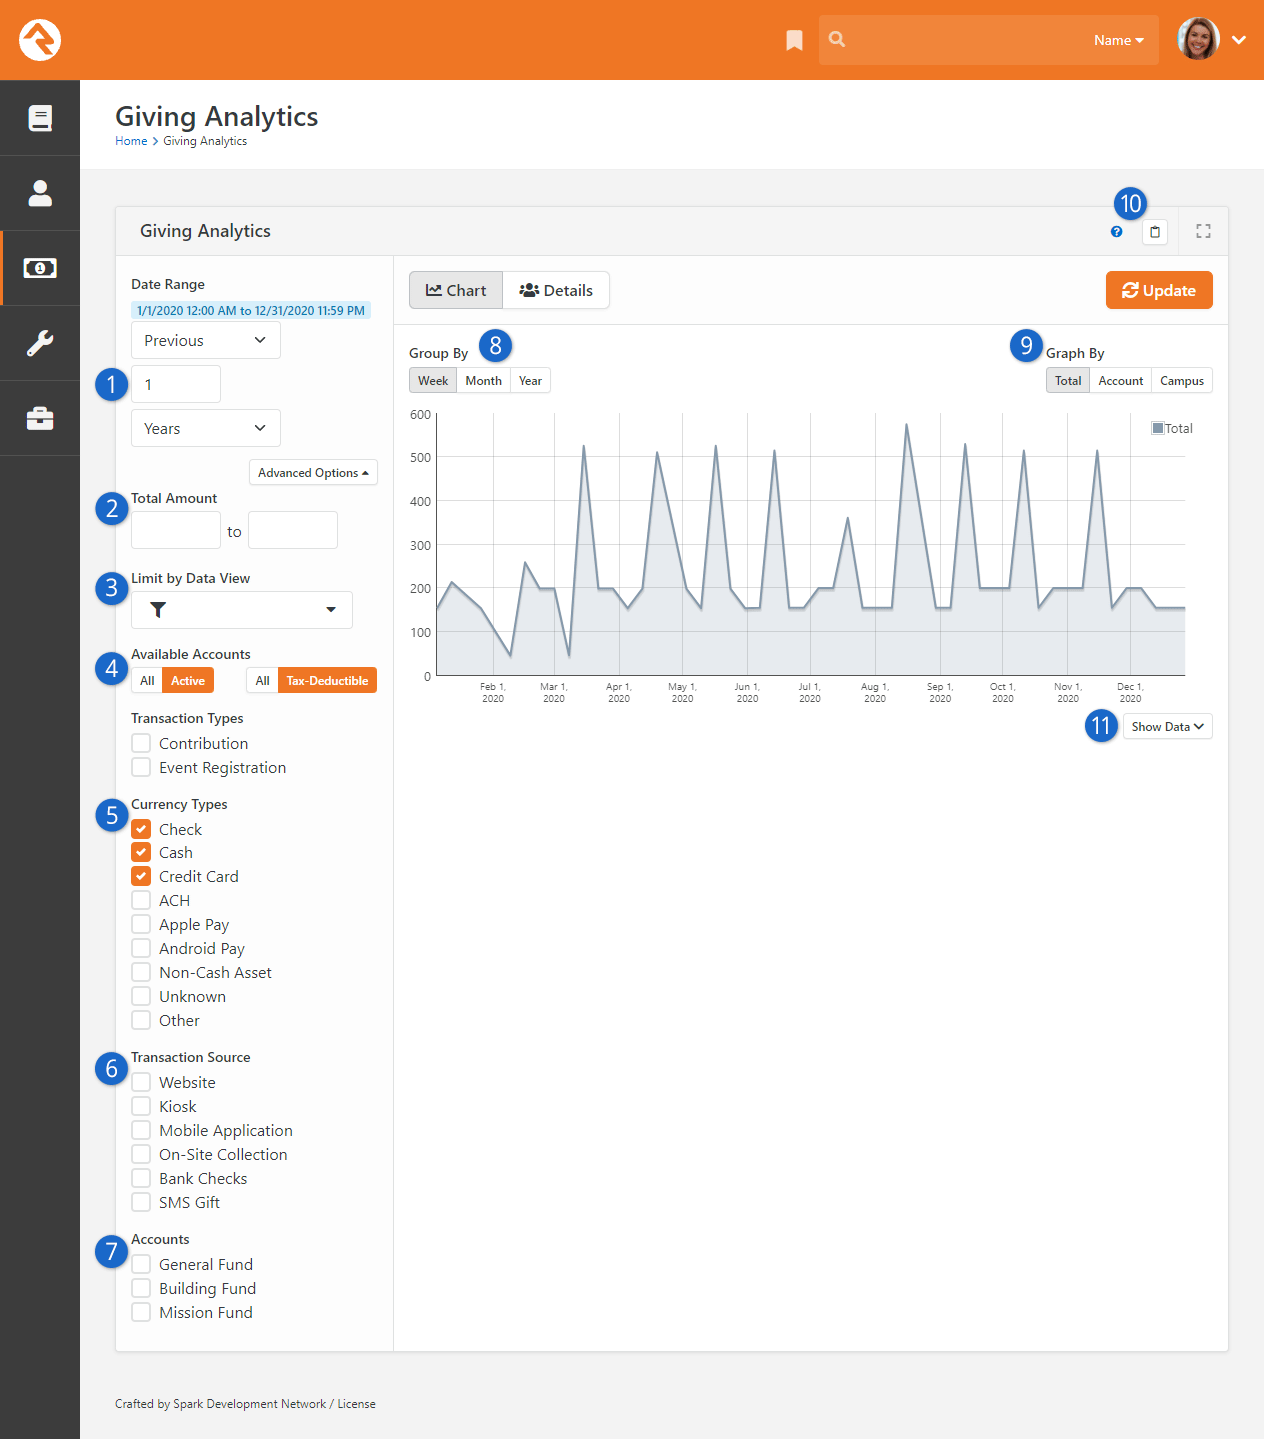Click the Total legend color swatch
Viewport: 1264px width, 1439px height.
tap(1157, 428)
